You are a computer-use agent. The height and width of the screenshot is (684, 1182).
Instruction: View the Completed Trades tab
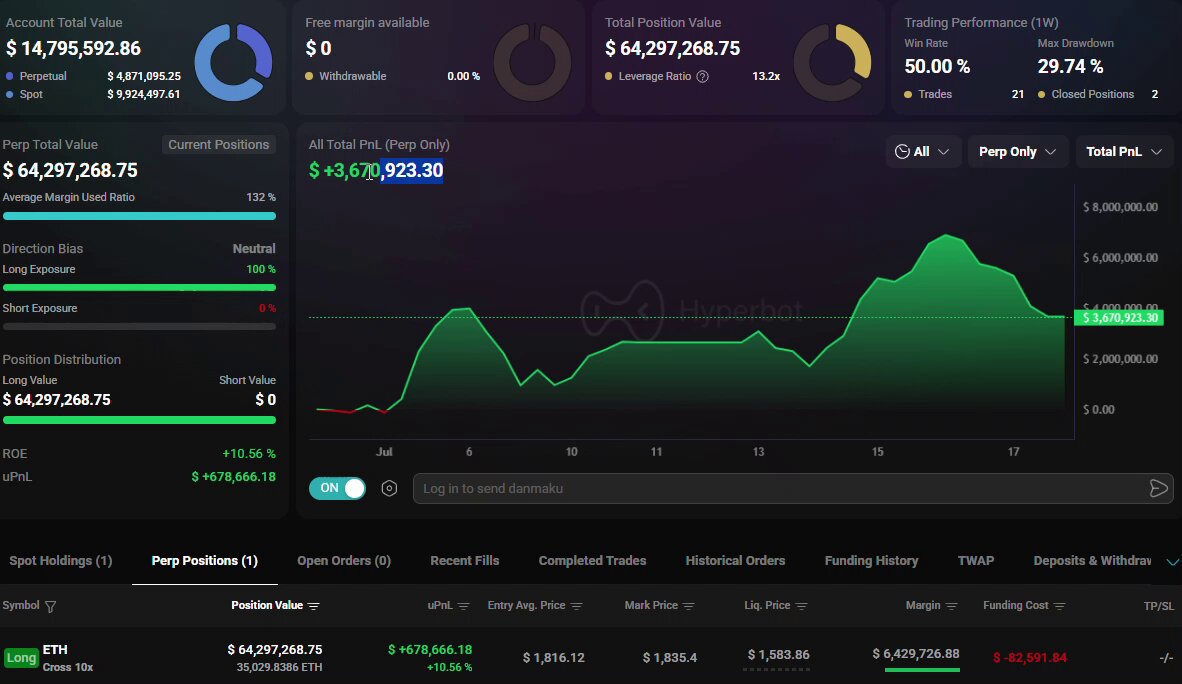click(592, 560)
